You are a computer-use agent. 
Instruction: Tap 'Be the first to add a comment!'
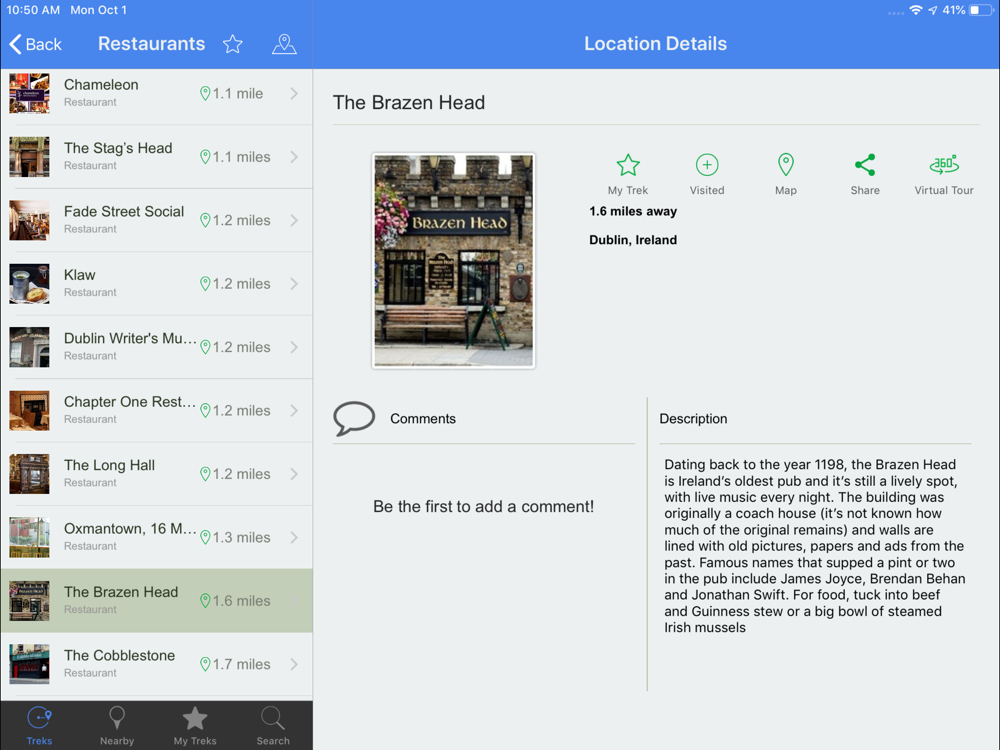(483, 506)
